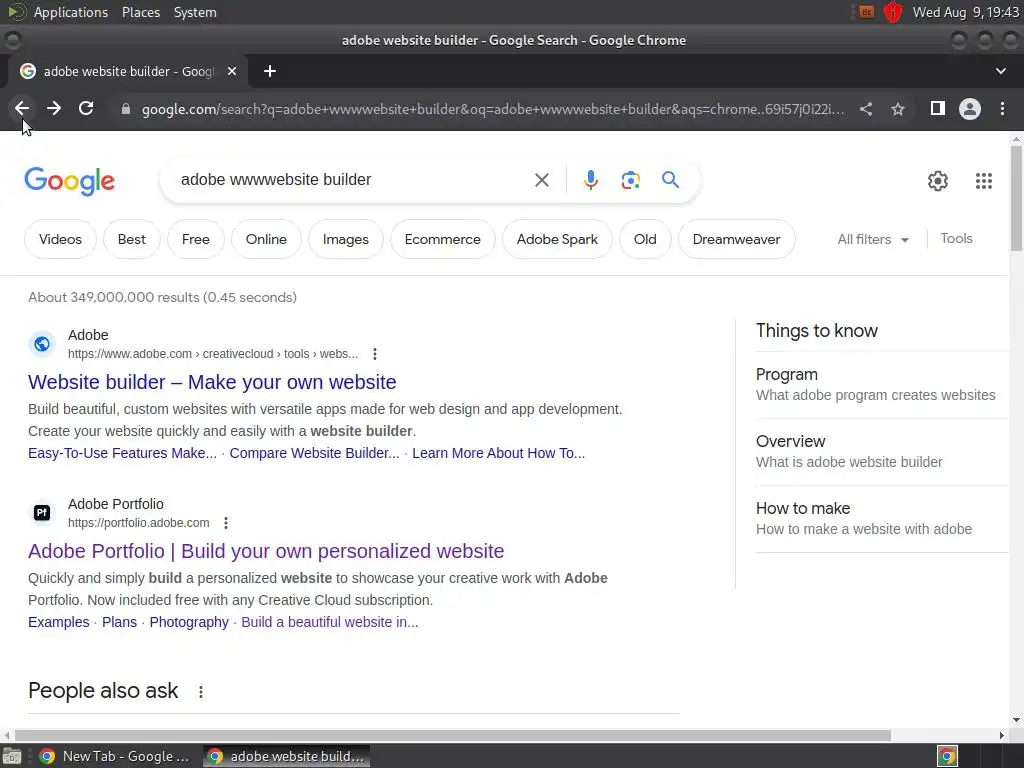The height and width of the screenshot is (768, 1024).
Task: Expand the All filters dropdown
Action: click(872, 239)
